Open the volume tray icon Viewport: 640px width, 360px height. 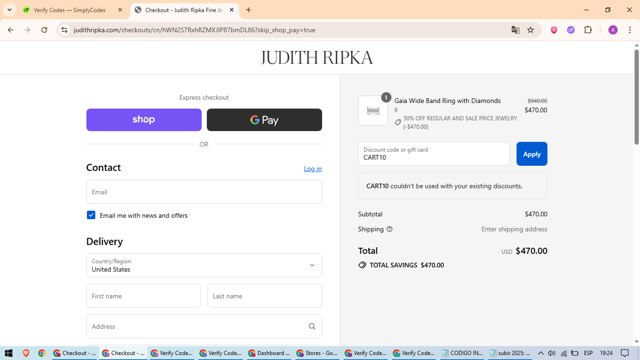click(x=551, y=353)
